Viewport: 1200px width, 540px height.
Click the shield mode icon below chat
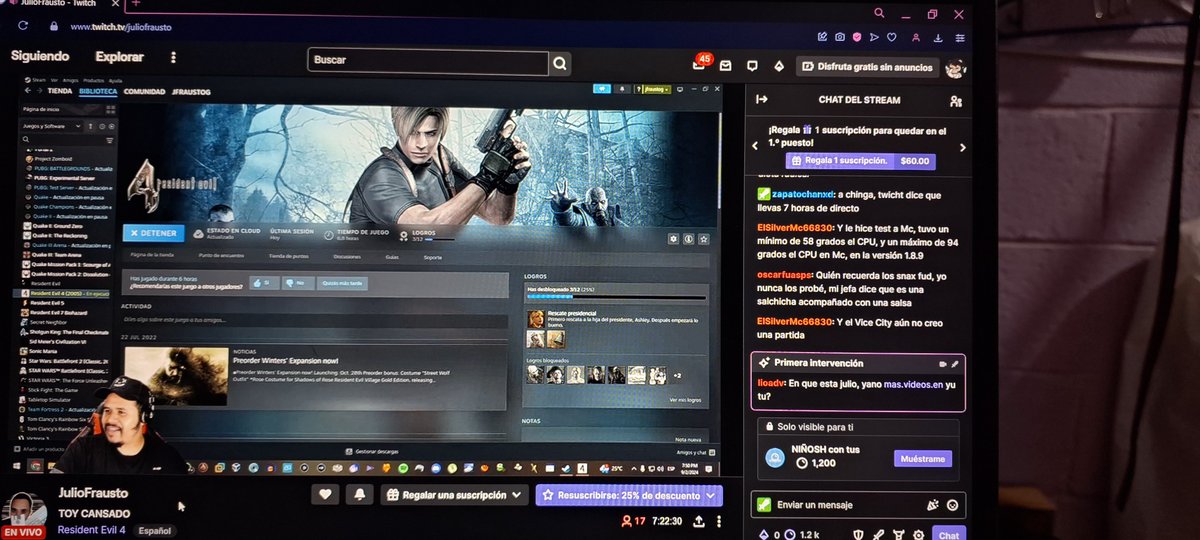pyautogui.click(x=856, y=535)
